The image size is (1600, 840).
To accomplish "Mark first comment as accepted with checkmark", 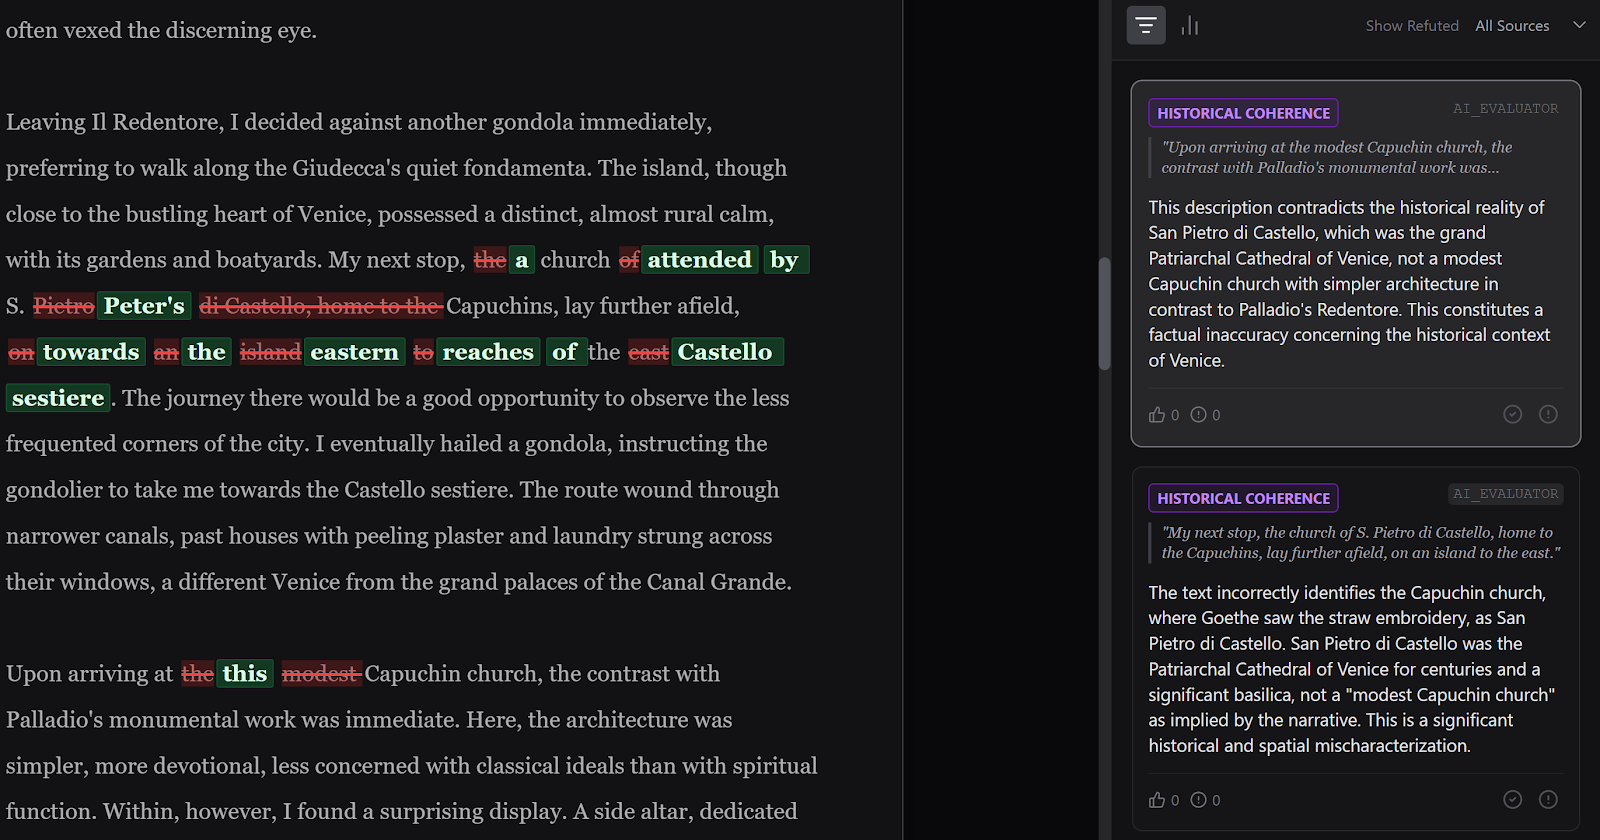I will pos(1512,414).
